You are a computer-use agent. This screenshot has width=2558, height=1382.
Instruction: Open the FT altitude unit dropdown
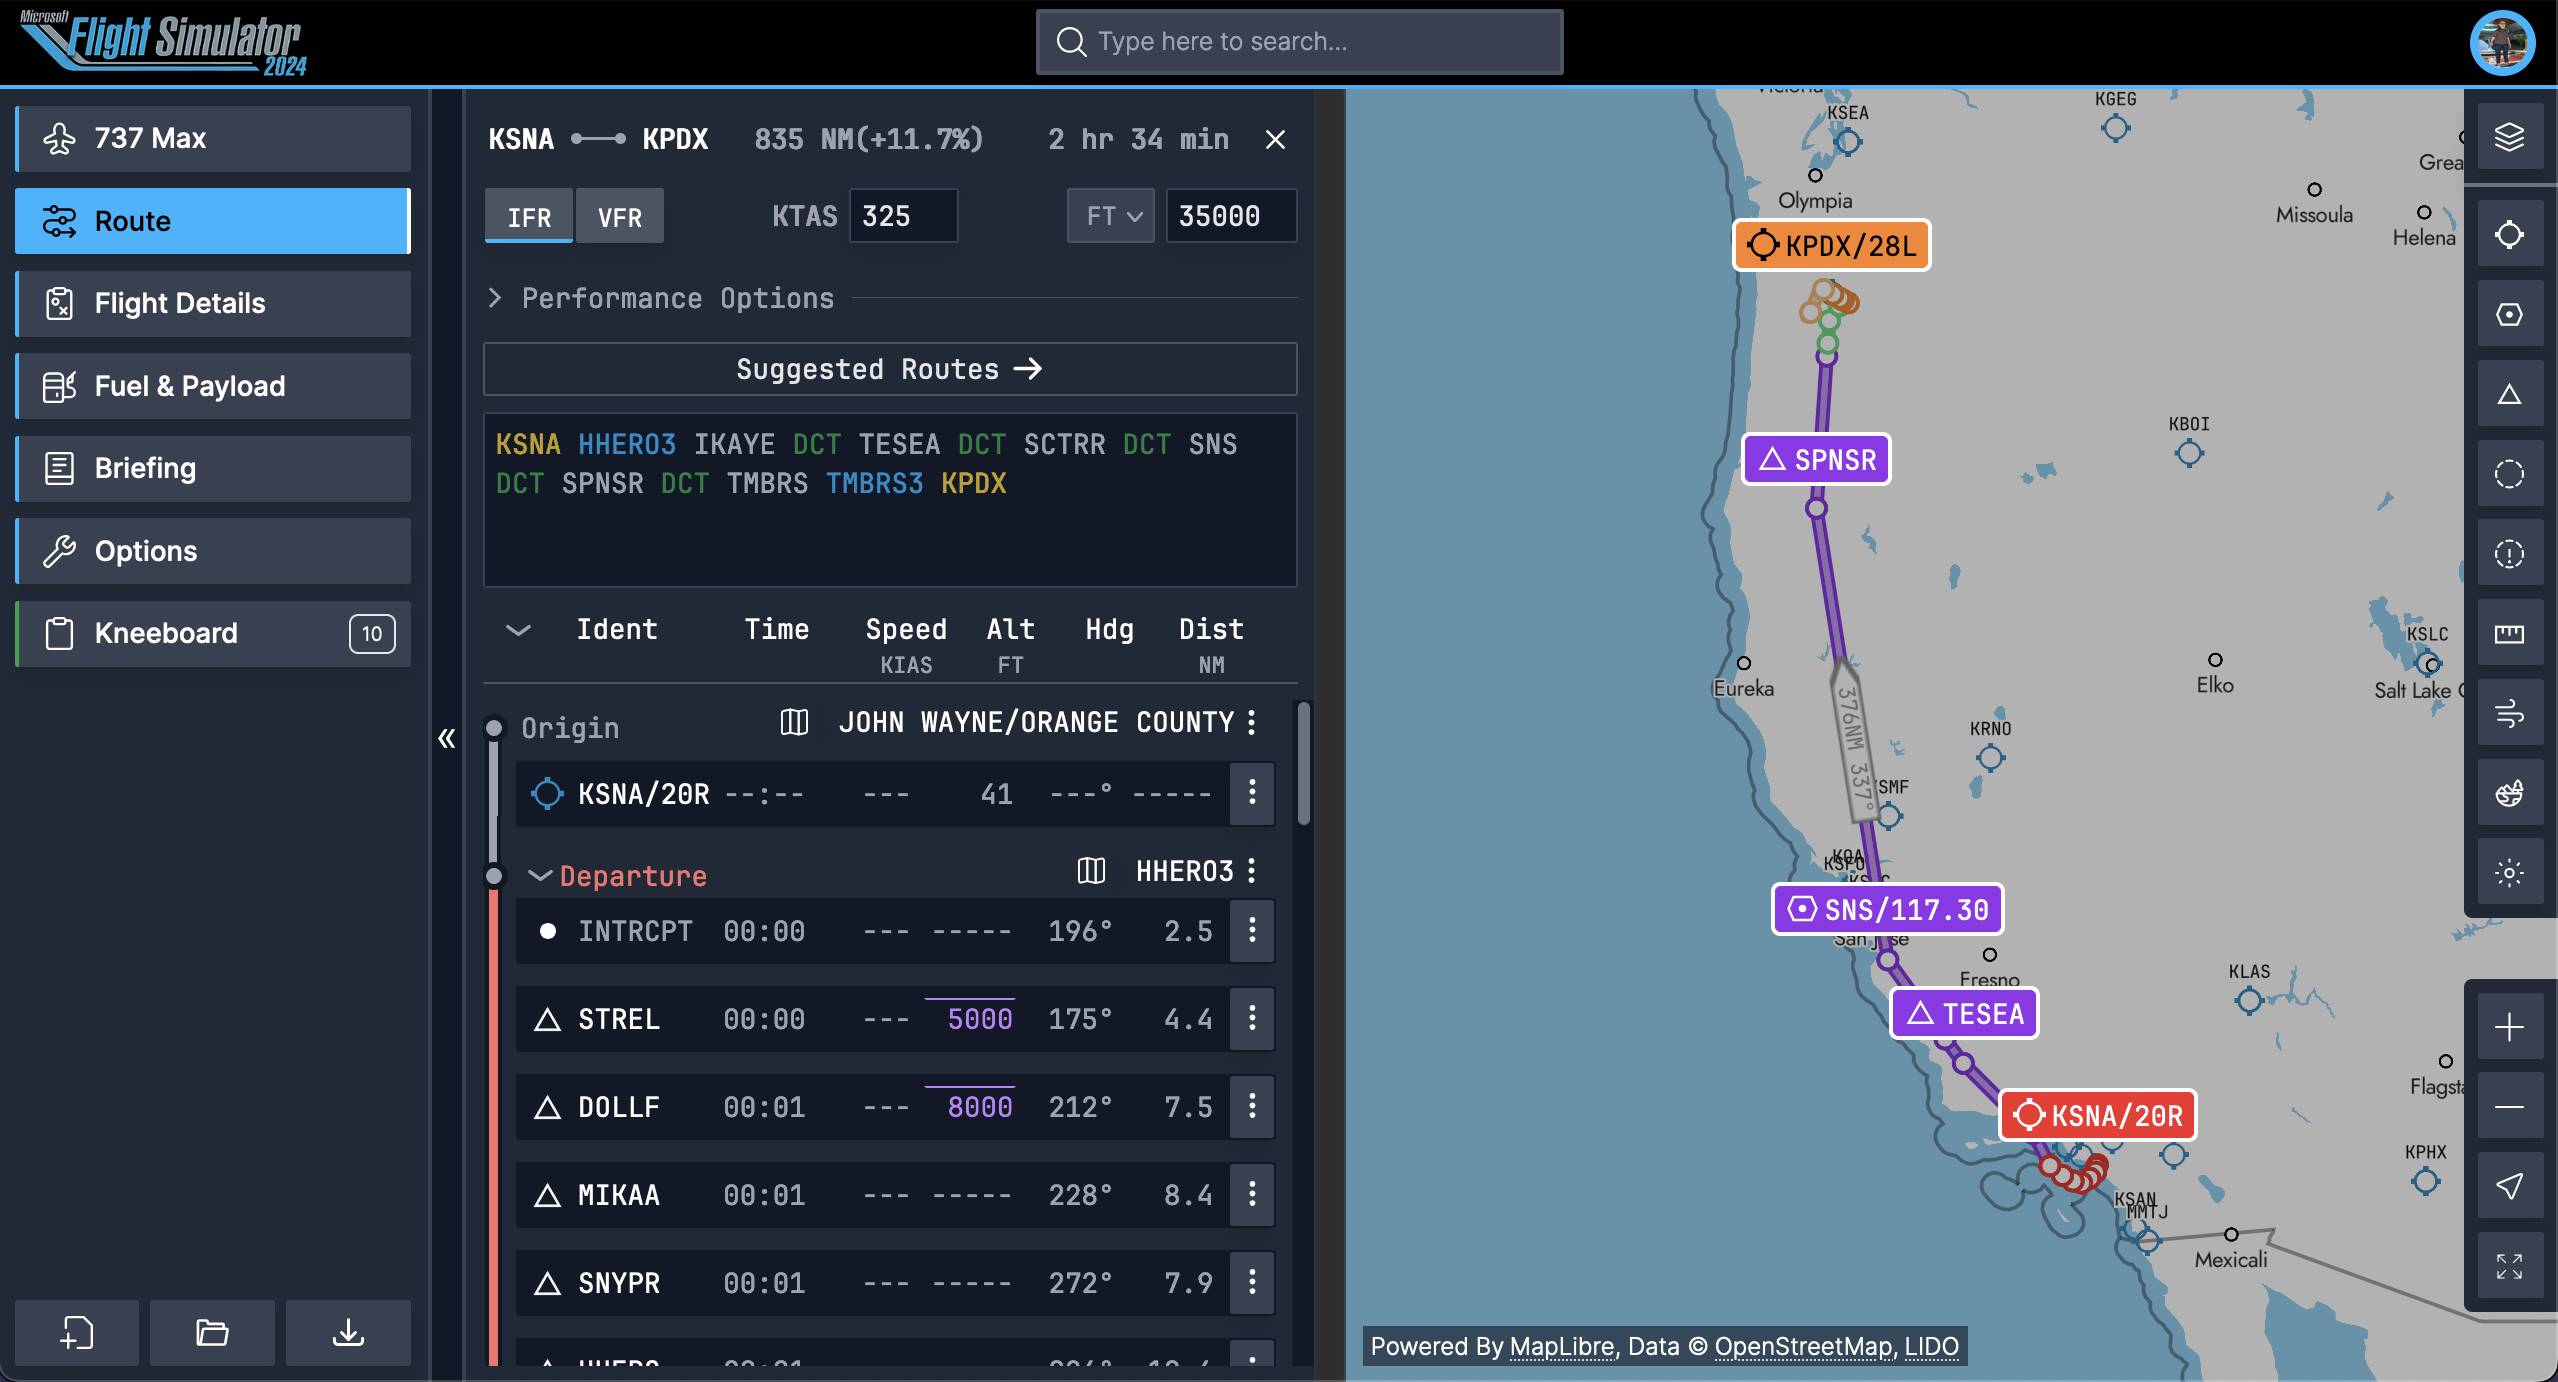pyautogui.click(x=1111, y=216)
